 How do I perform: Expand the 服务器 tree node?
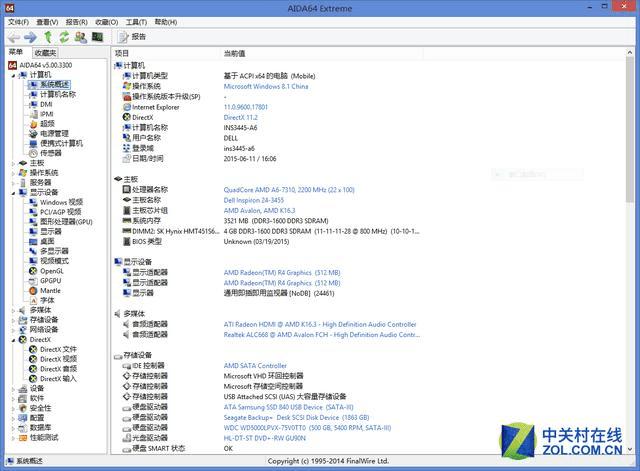tap(13, 183)
